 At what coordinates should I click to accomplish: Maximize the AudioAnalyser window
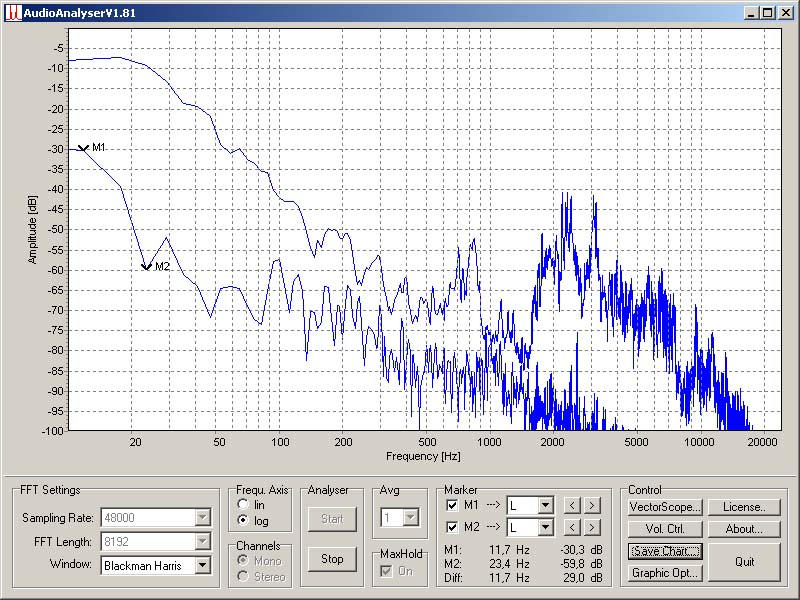coord(767,13)
